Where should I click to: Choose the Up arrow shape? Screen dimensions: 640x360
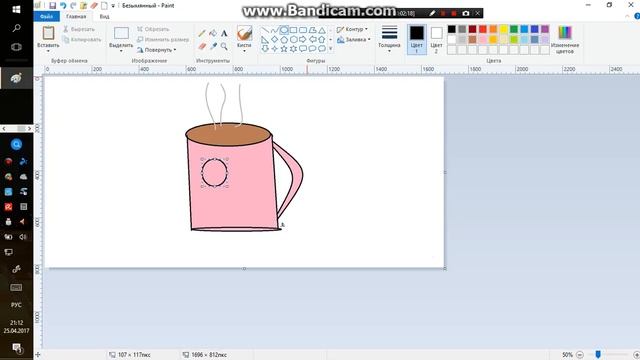(x=322, y=40)
